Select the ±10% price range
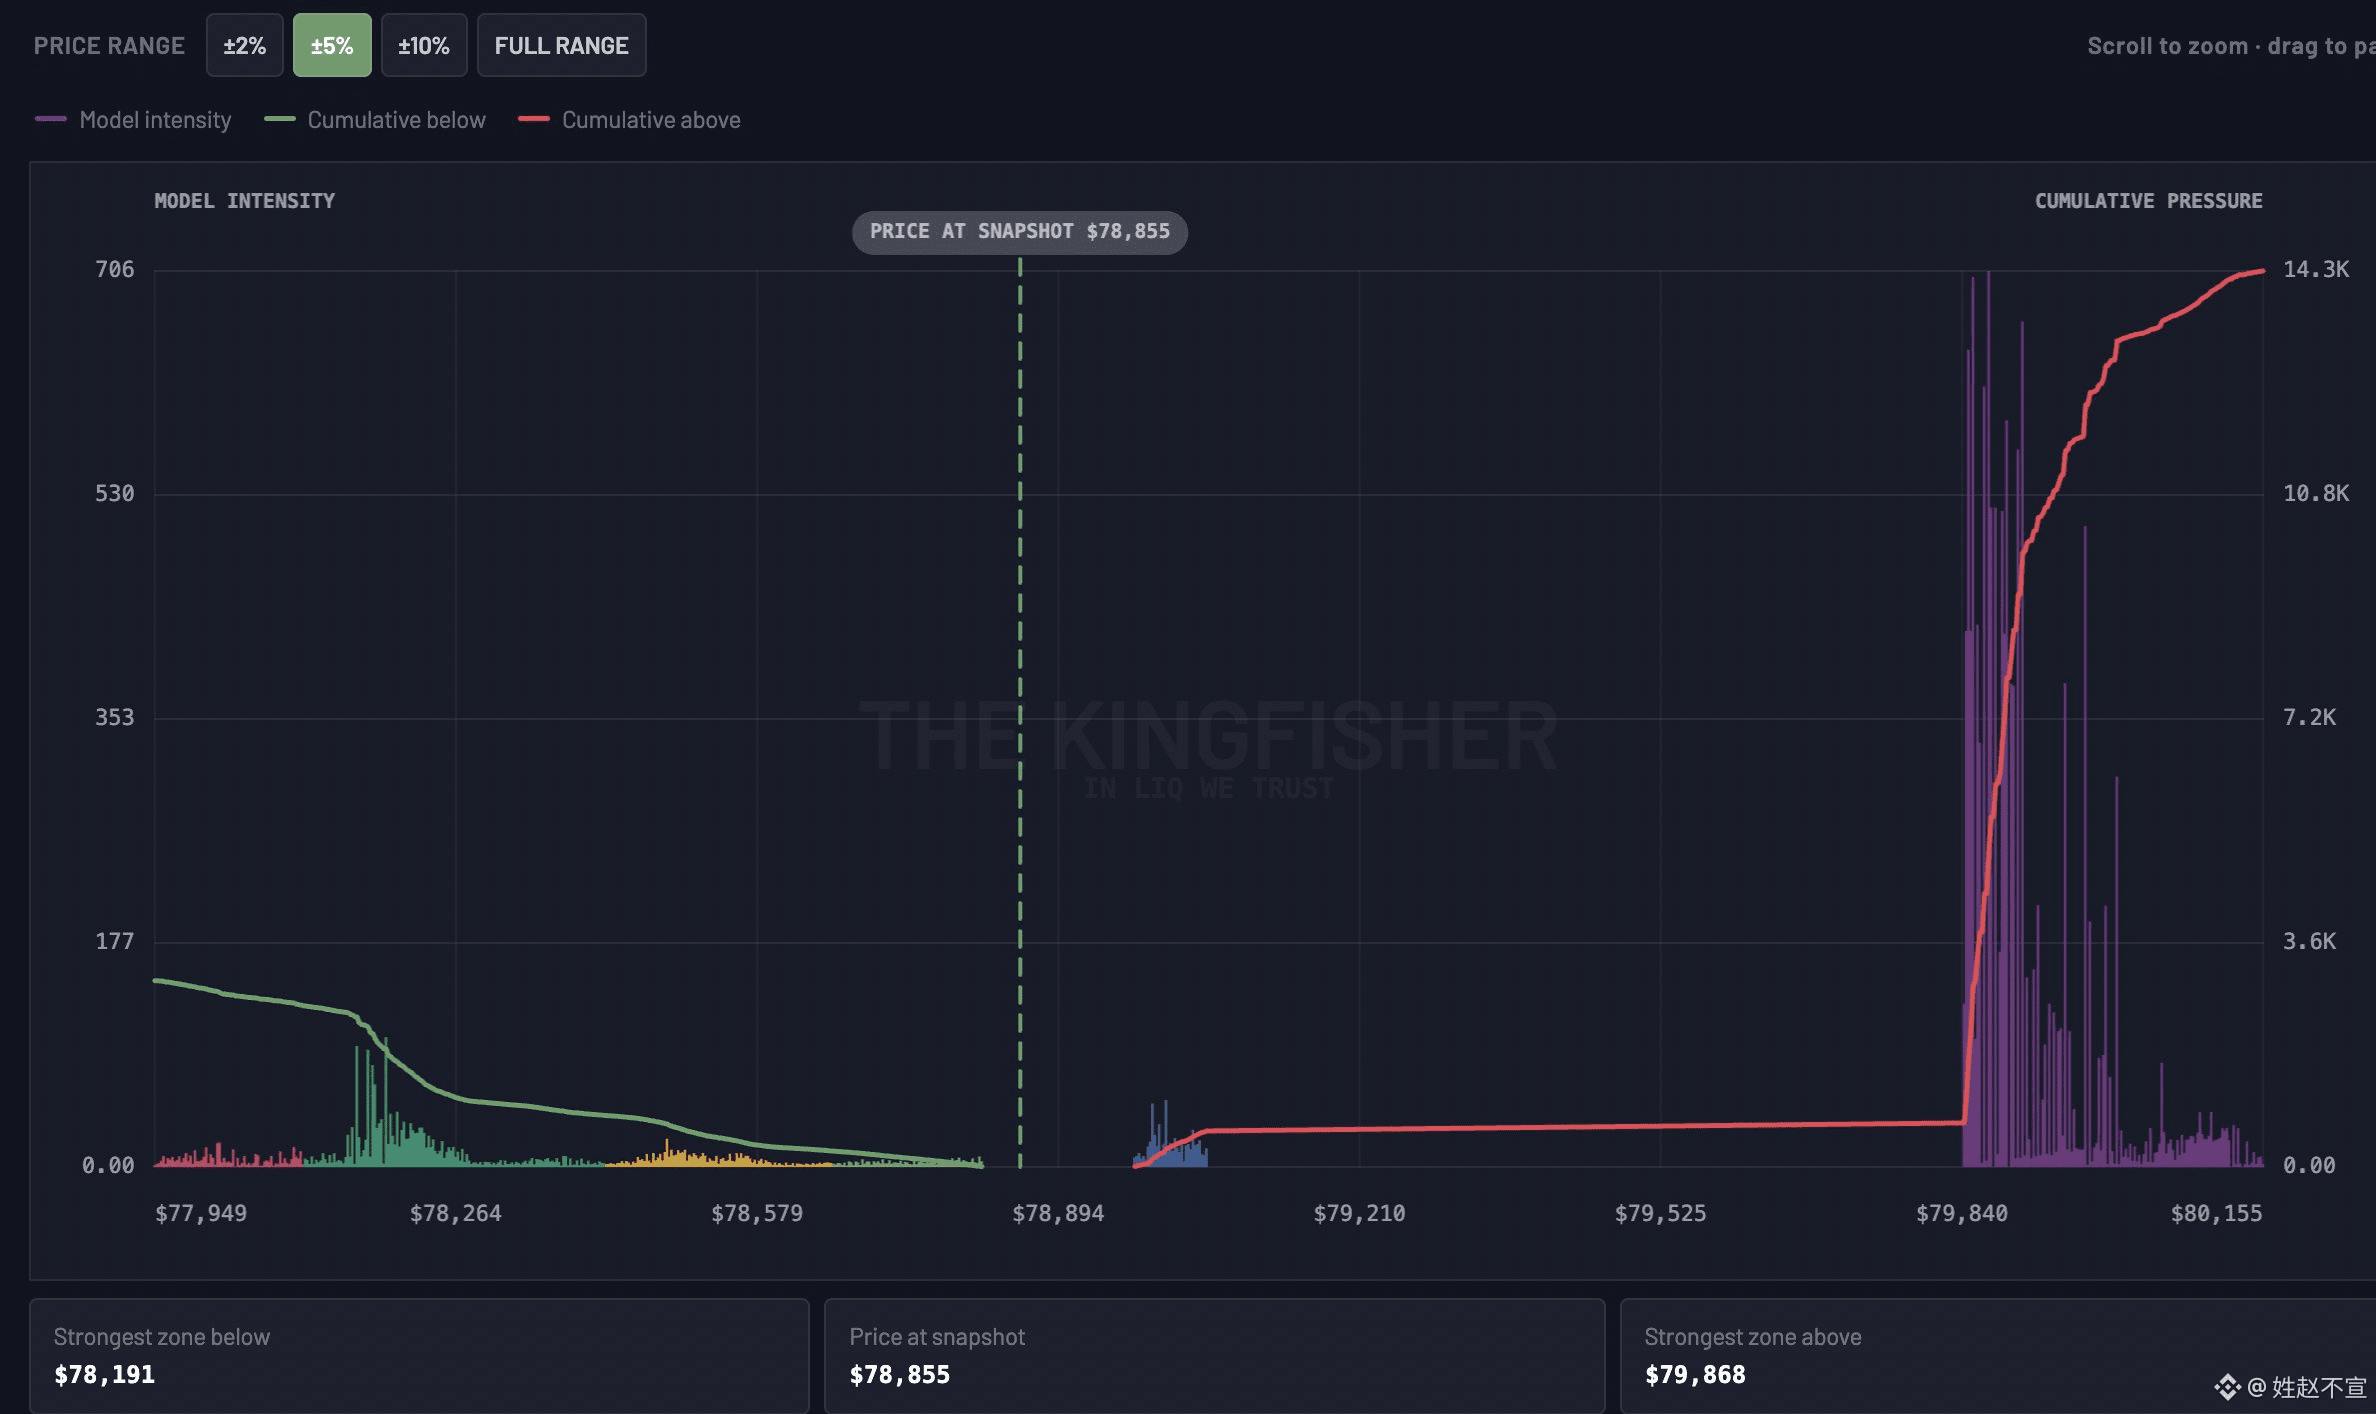Screen dimensions: 2376x1414 click(x=424, y=45)
